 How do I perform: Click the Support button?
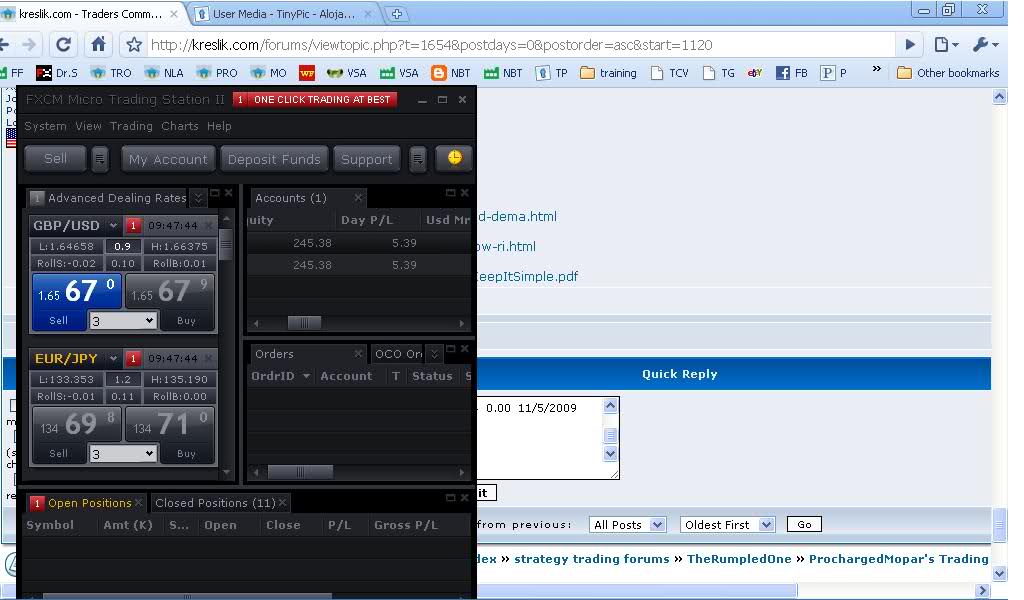tap(366, 159)
